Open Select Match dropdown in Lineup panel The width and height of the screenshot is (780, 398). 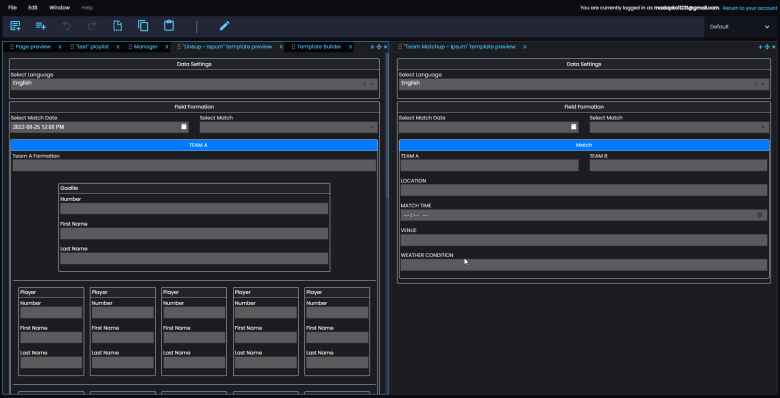[x=289, y=127]
